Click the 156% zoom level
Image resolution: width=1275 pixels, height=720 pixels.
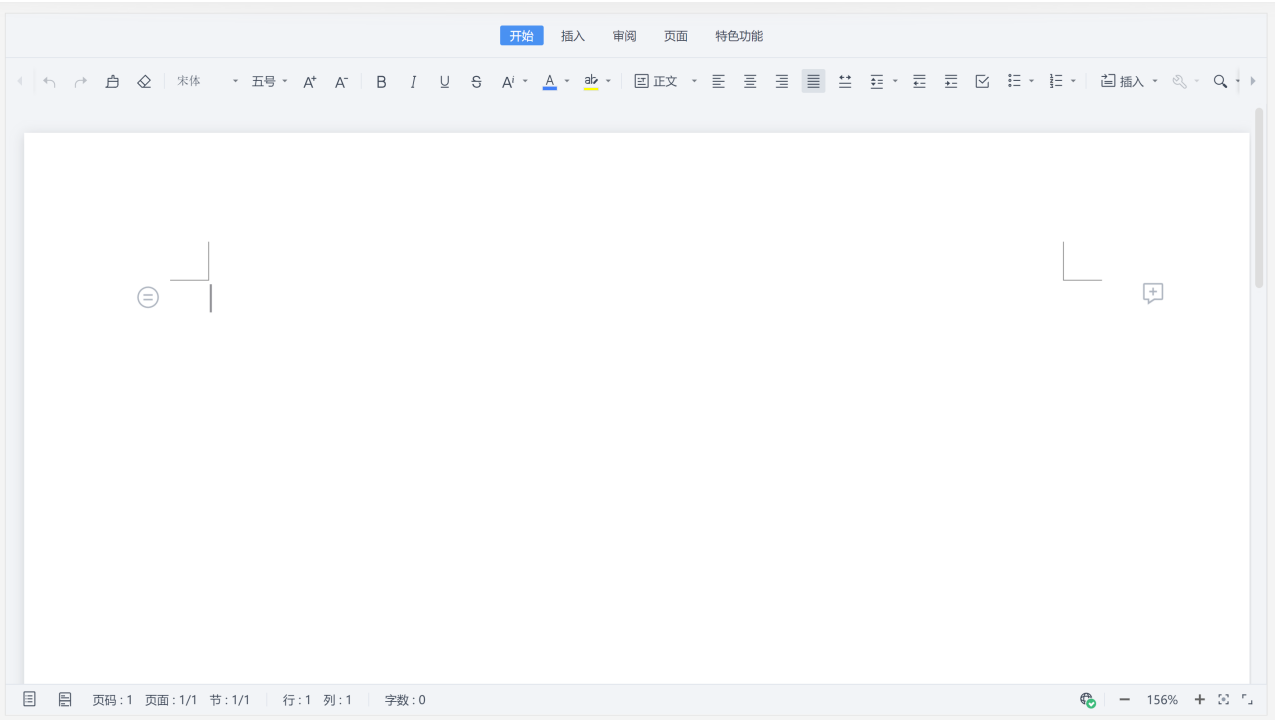tap(1162, 700)
